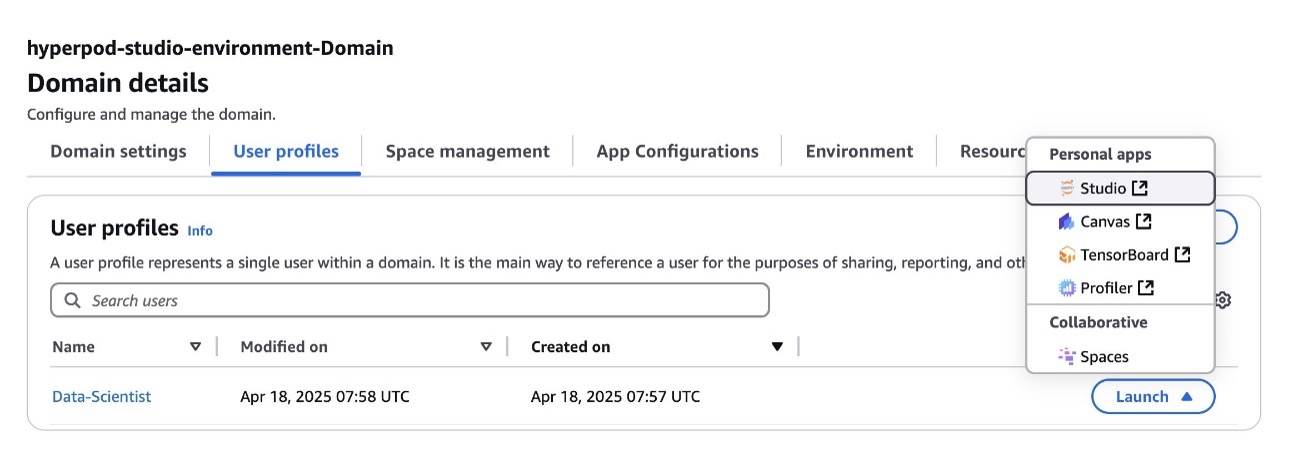Click the external-link icon next to Studio

pyautogui.click(x=1140, y=188)
